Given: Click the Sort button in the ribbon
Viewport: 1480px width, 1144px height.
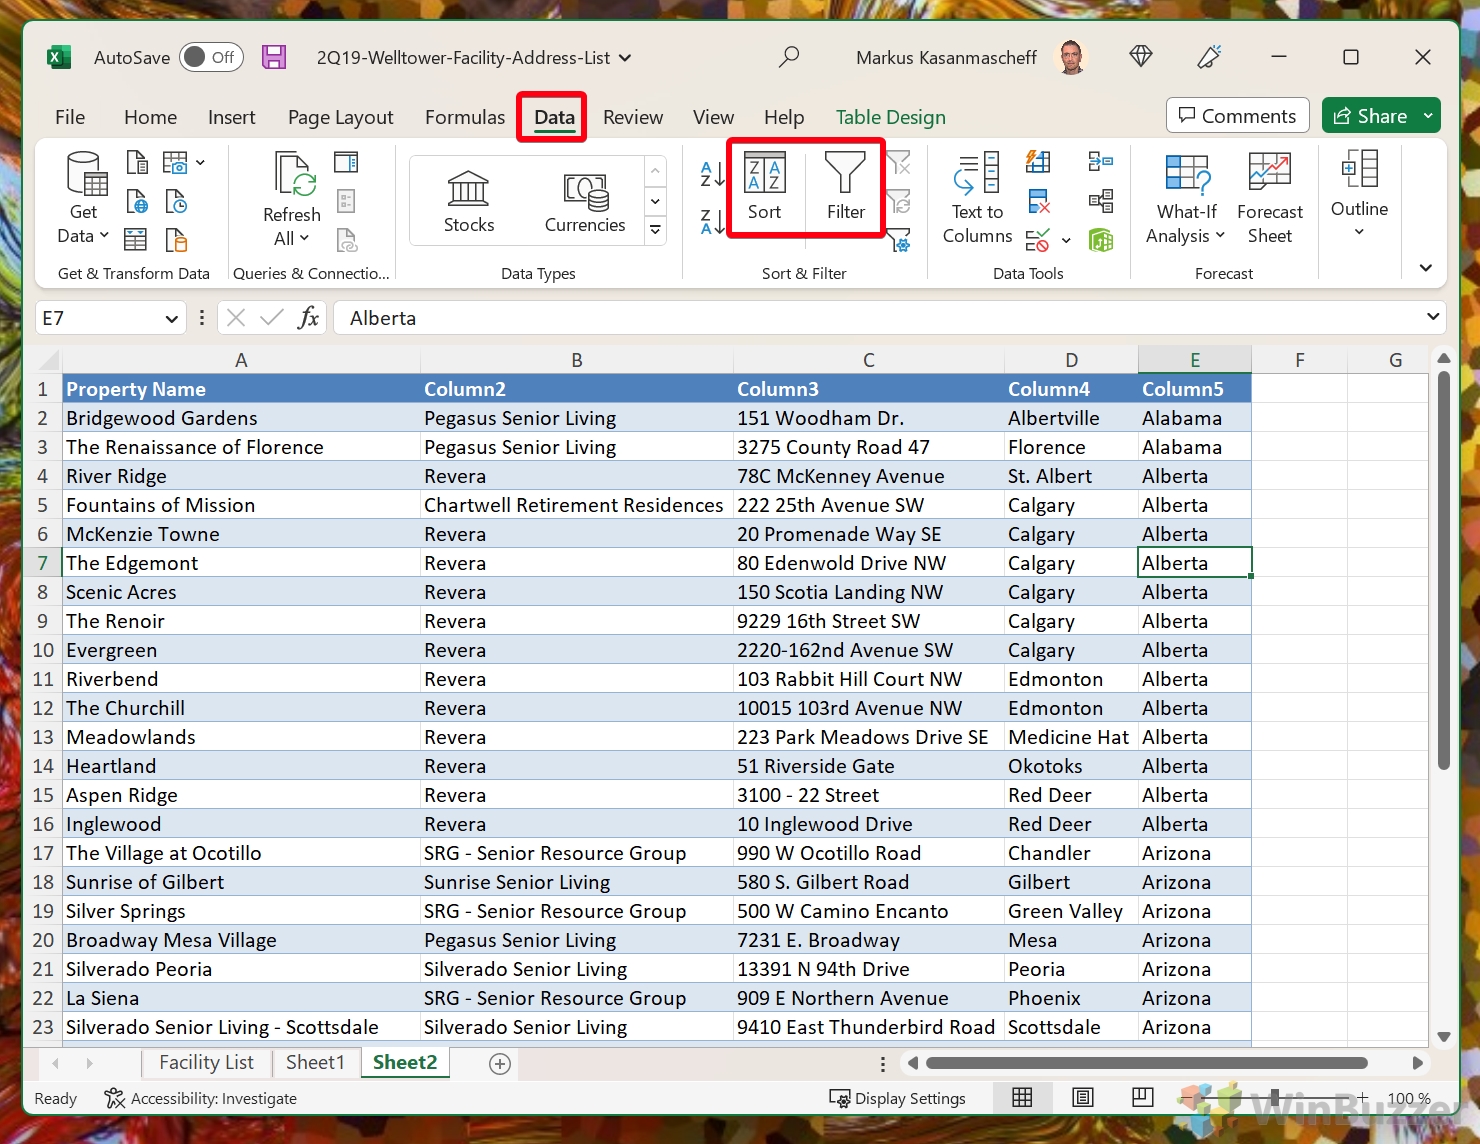Looking at the screenshot, I should pyautogui.click(x=765, y=187).
